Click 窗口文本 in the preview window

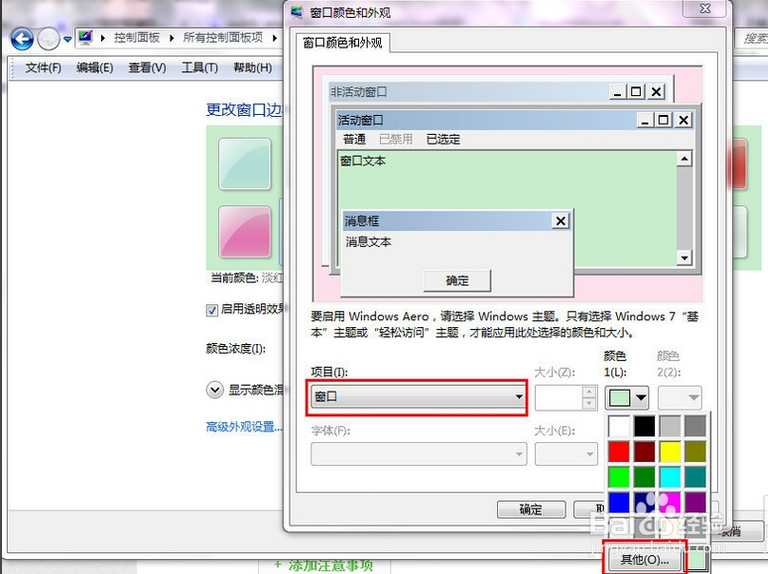tap(363, 161)
